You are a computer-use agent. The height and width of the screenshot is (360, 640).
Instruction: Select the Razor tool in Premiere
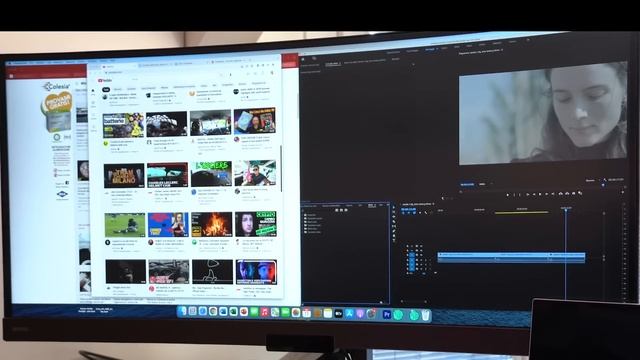click(x=394, y=222)
